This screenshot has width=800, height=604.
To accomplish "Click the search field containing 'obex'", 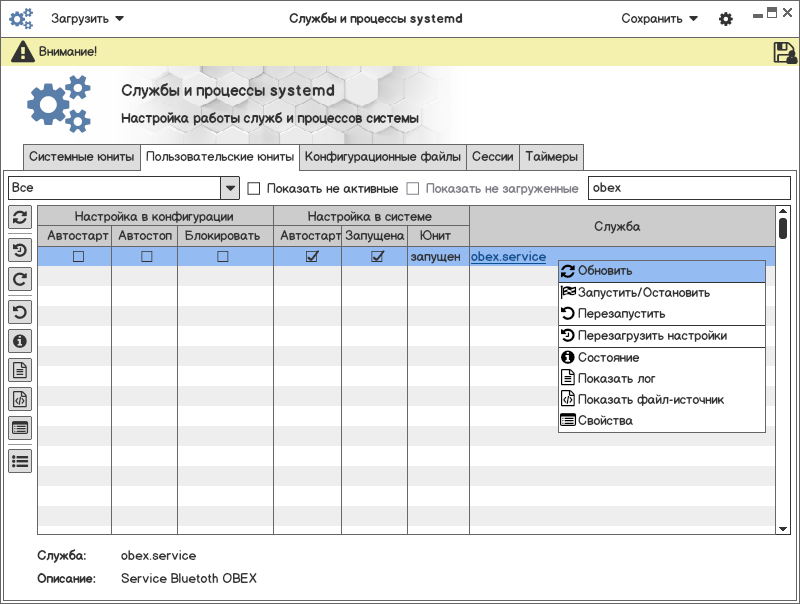I will (688, 188).
